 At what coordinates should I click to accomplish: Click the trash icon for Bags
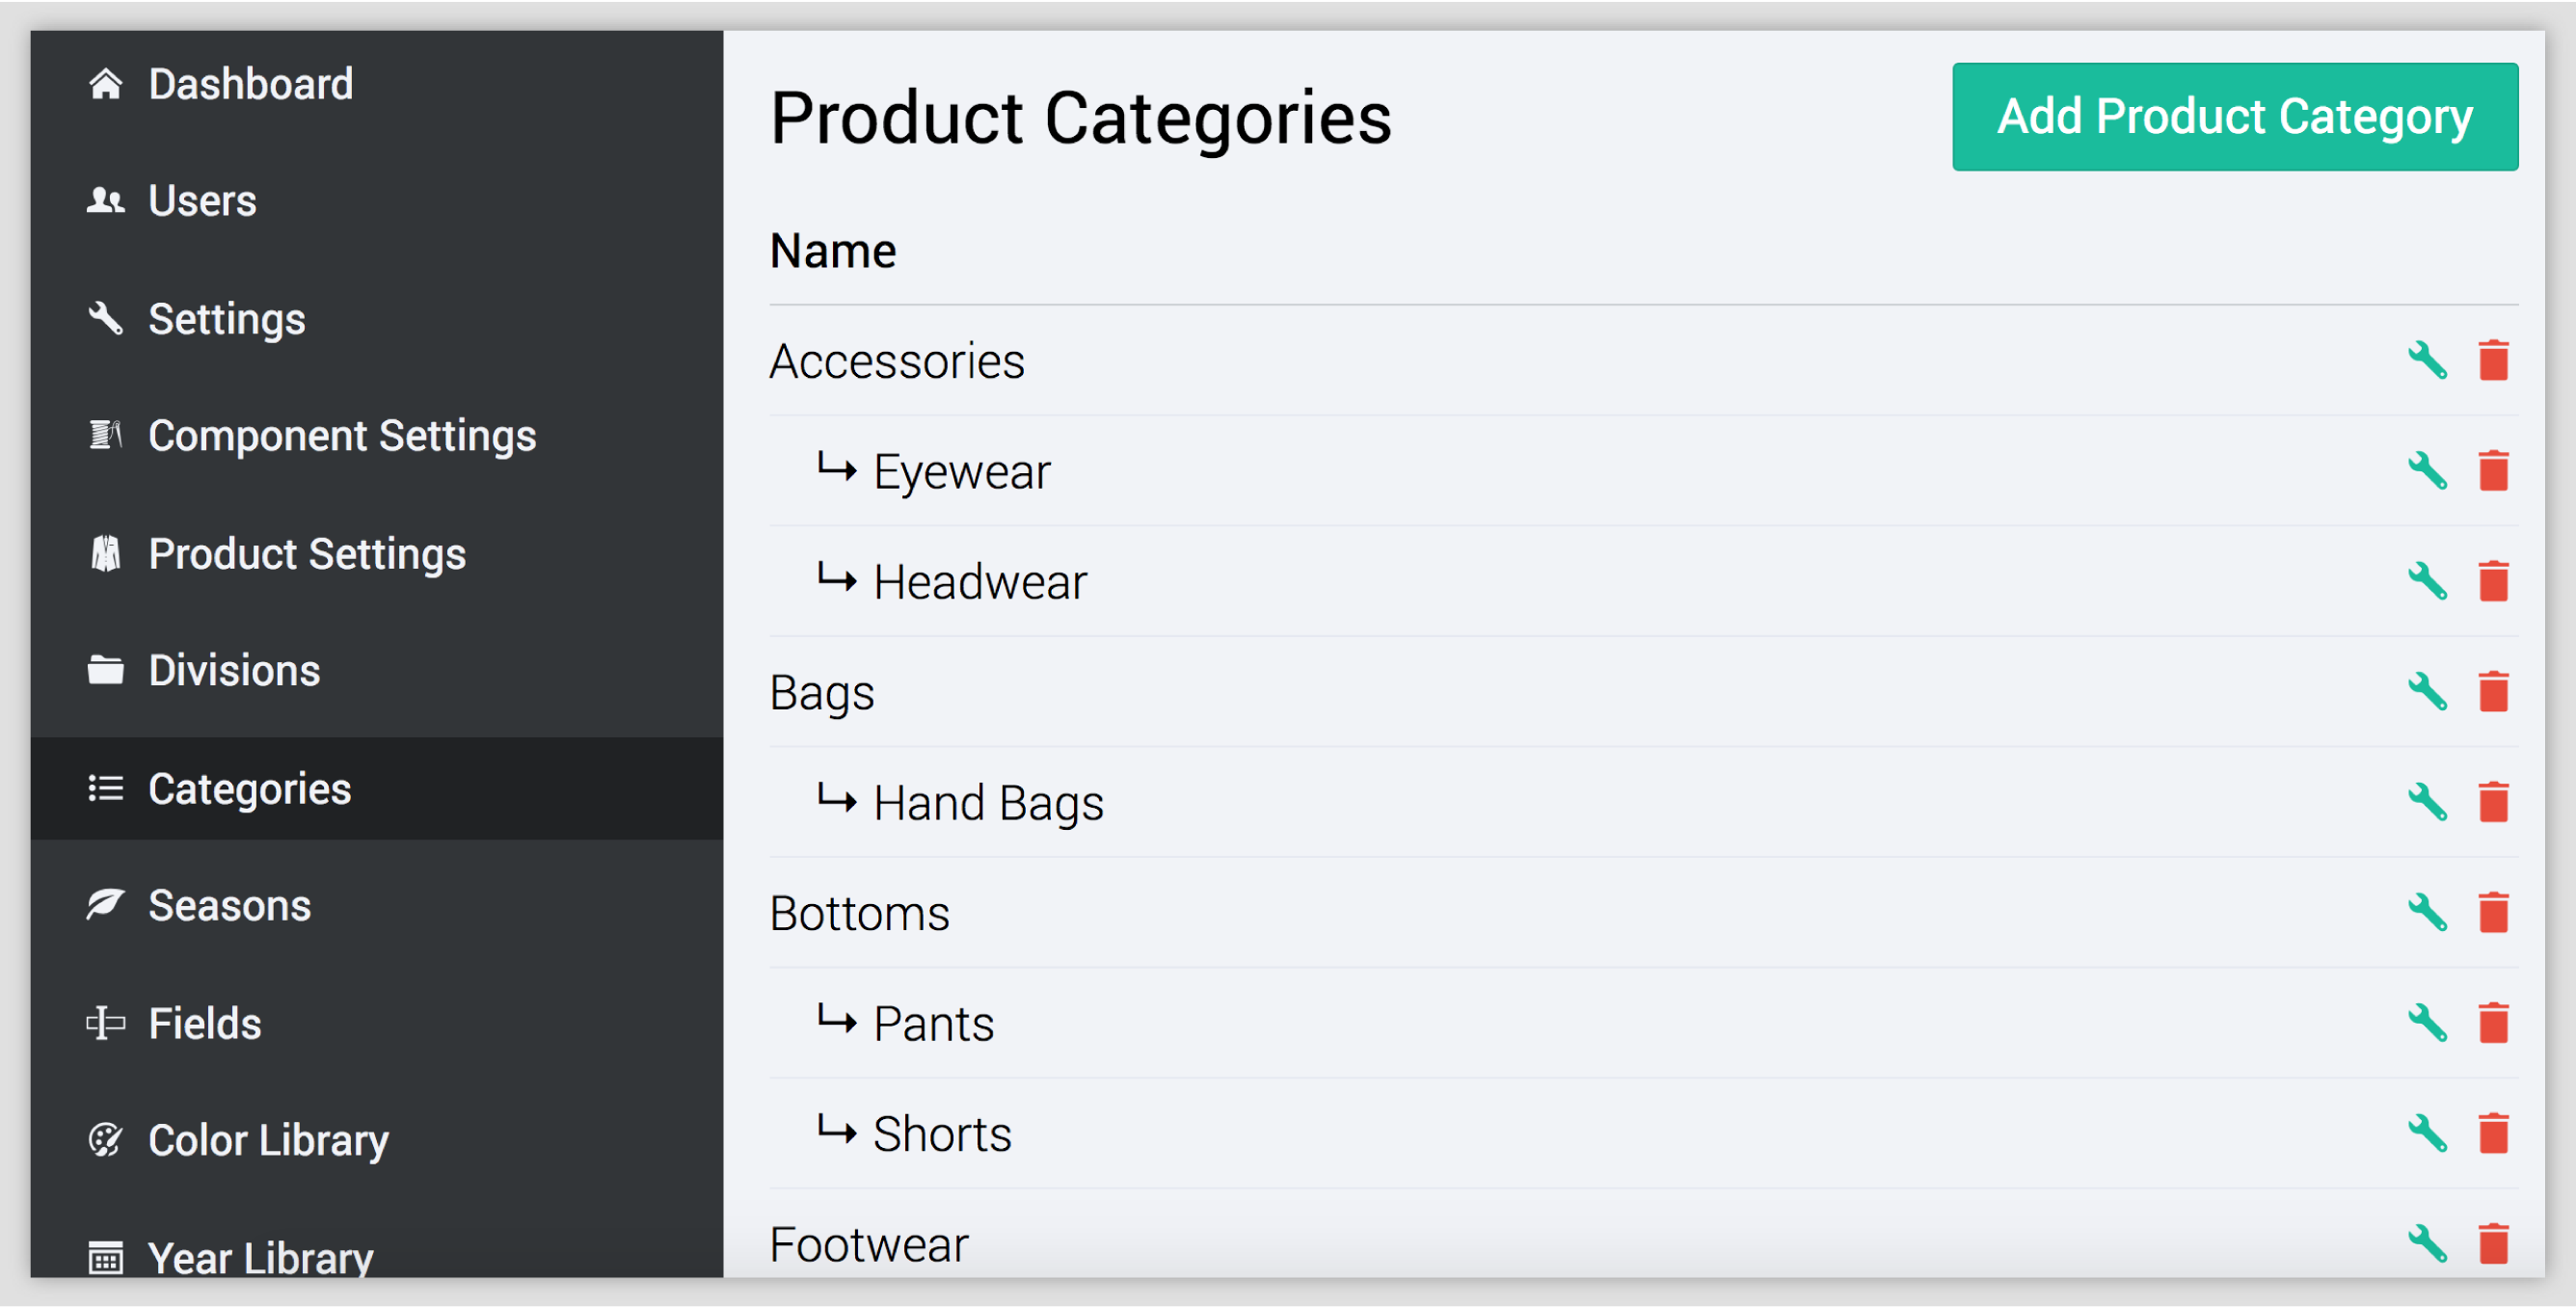pyautogui.click(x=2493, y=692)
